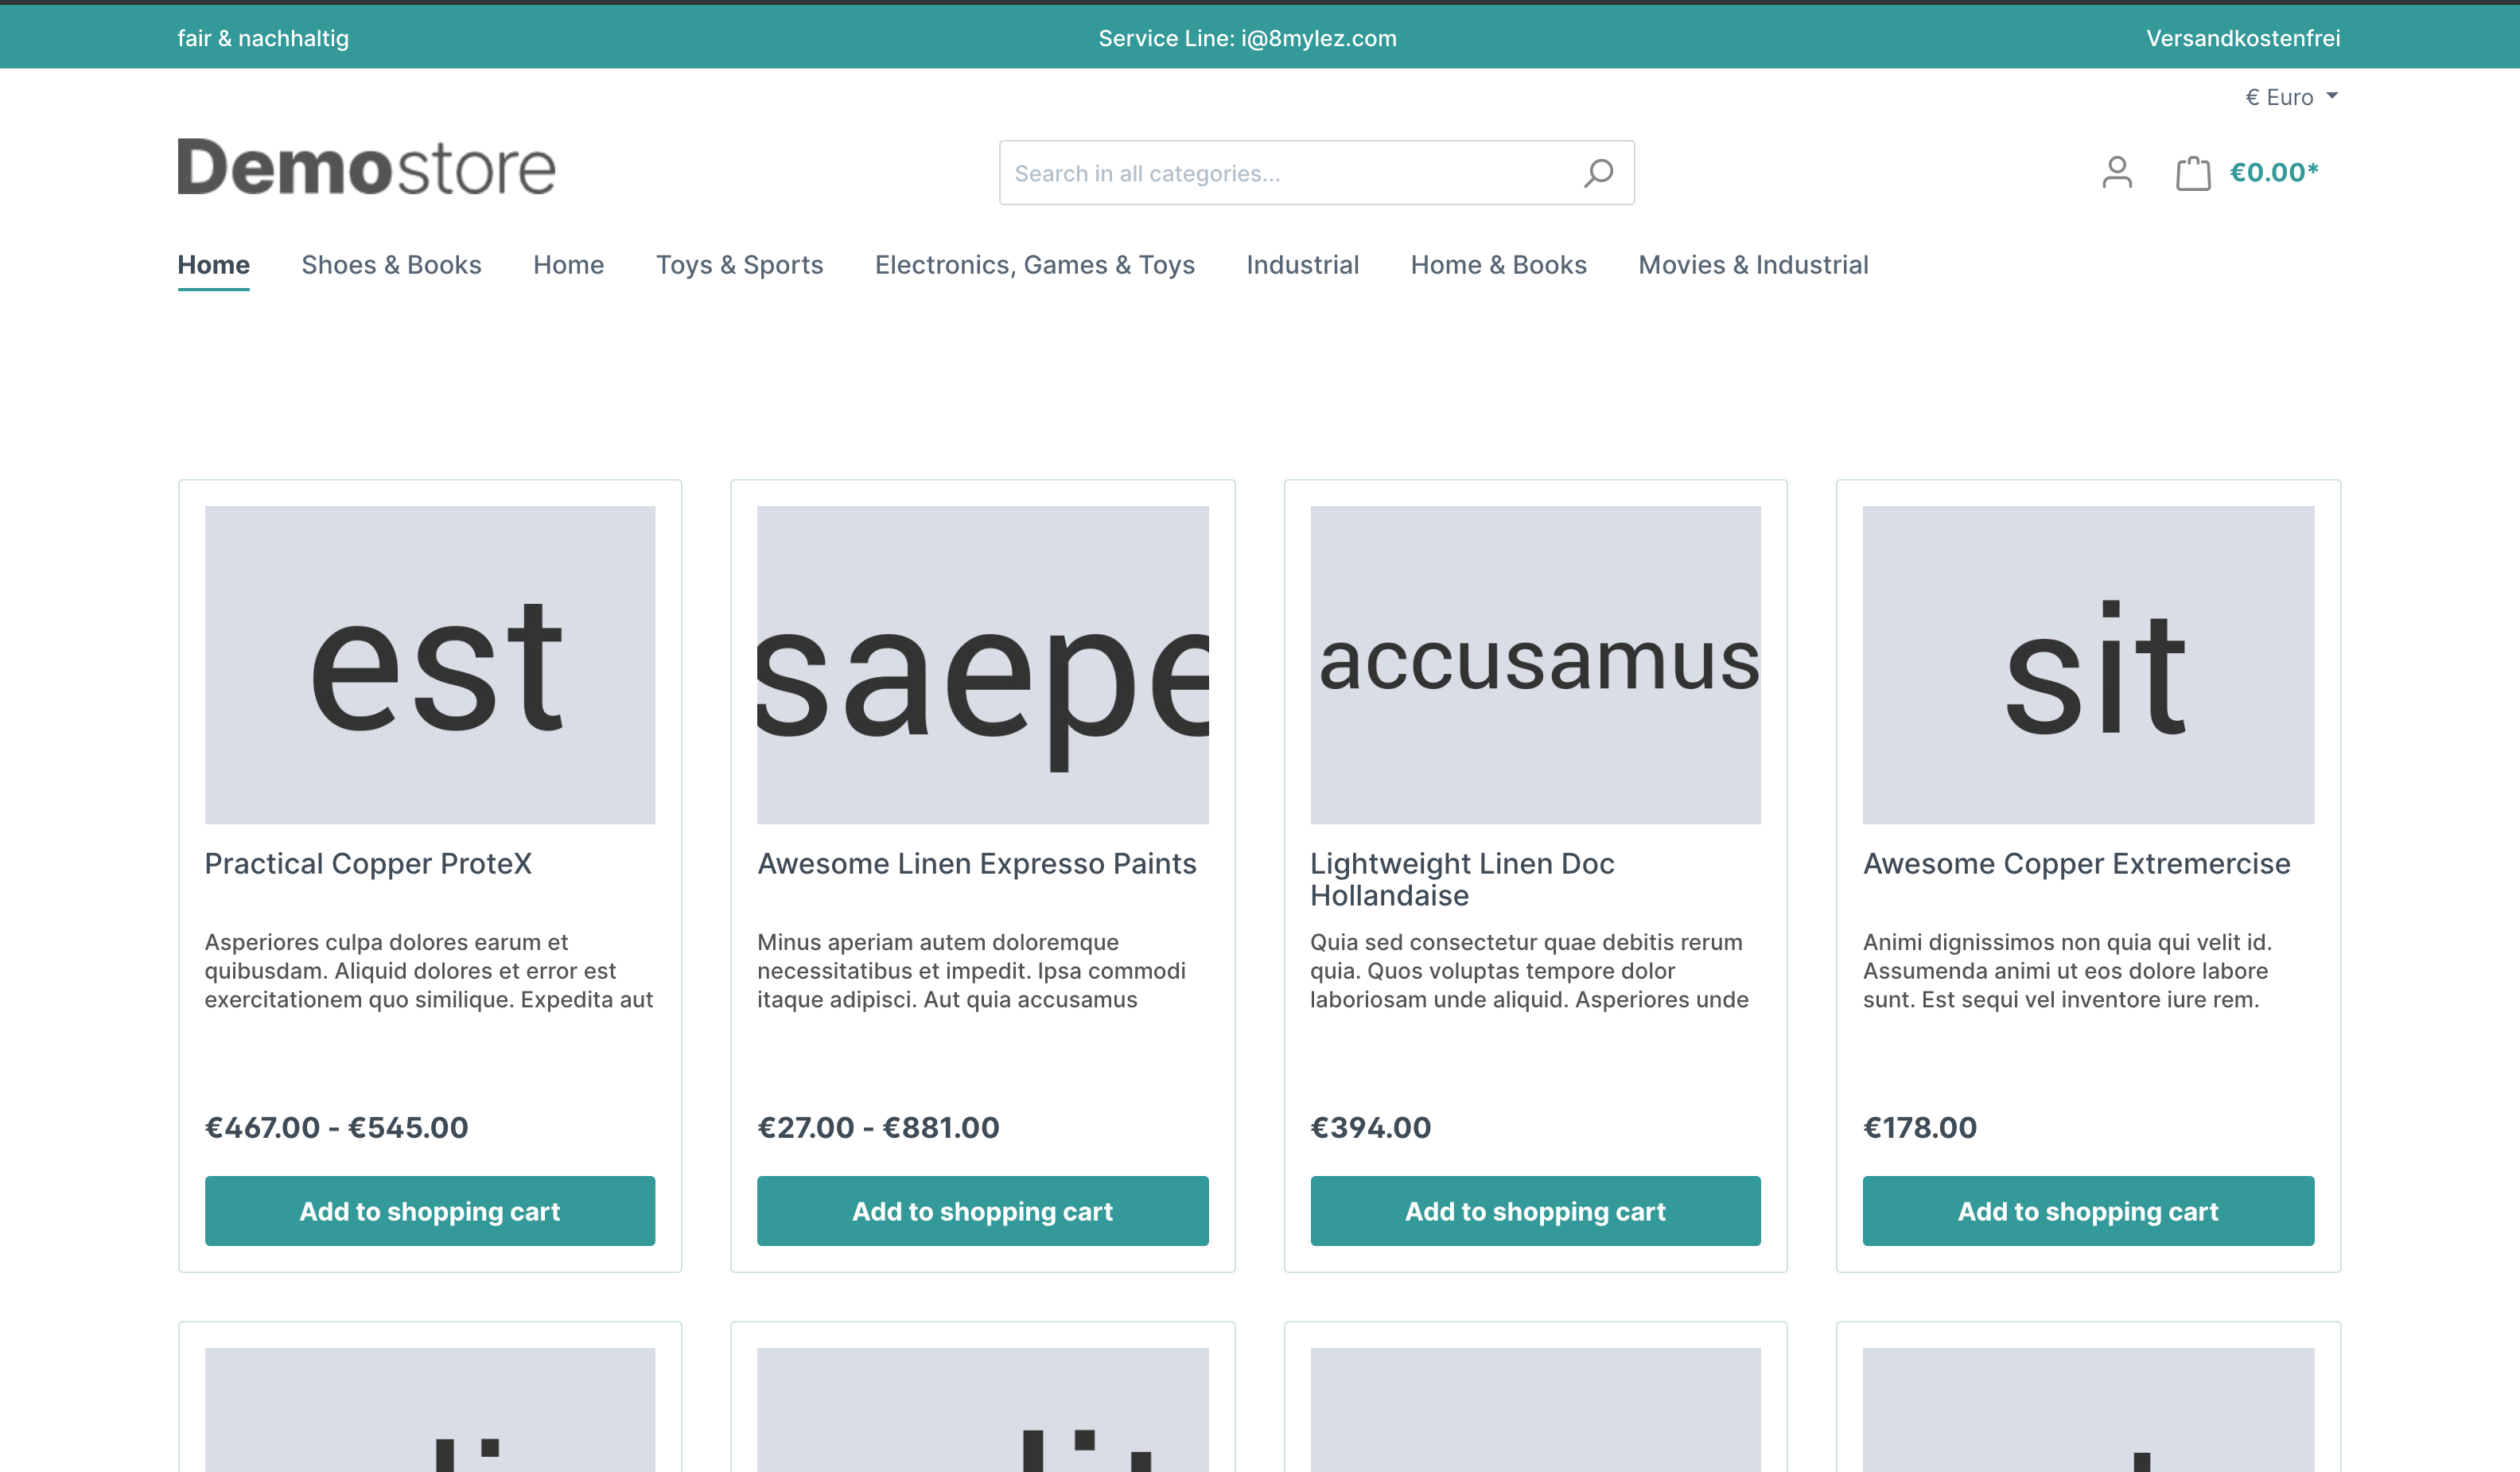Click the search magnifier icon
This screenshot has height=1472, width=2520.
pos(1598,173)
